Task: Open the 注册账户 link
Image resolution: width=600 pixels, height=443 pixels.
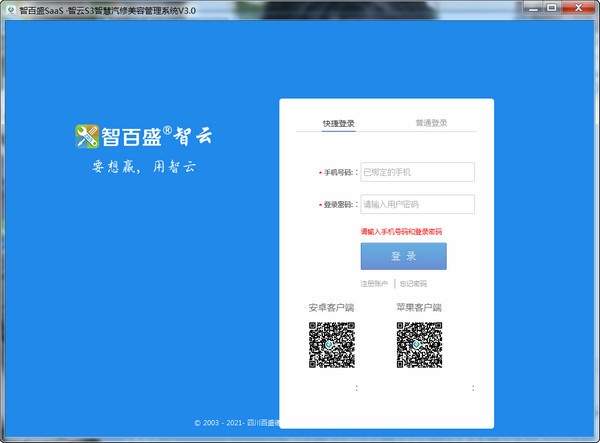Action: coord(375,284)
